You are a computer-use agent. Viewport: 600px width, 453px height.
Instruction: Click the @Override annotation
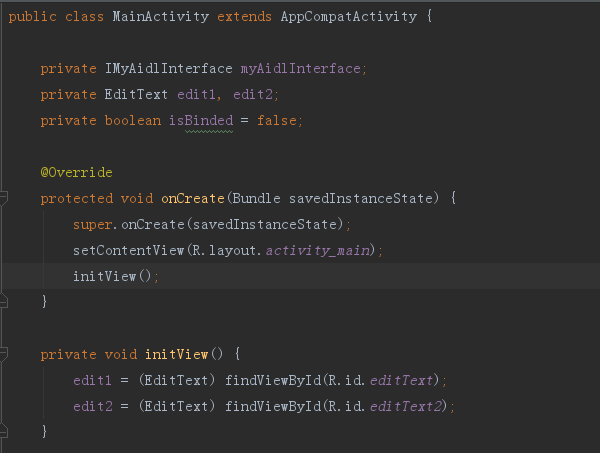(x=77, y=173)
